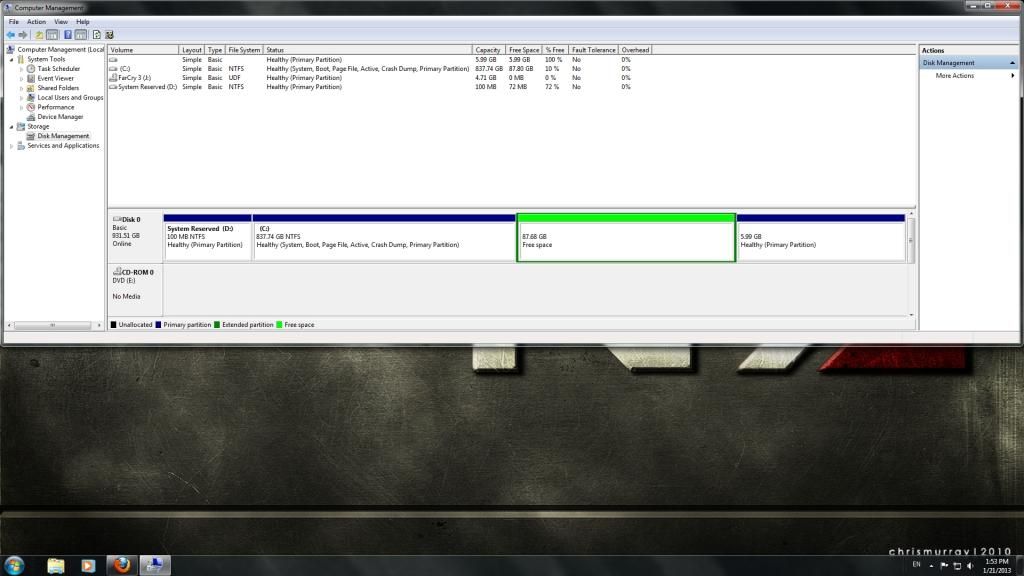1024x576 pixels.
Task: Click the console tree horizontal scrollbar
Action: (x=53, y=325)
